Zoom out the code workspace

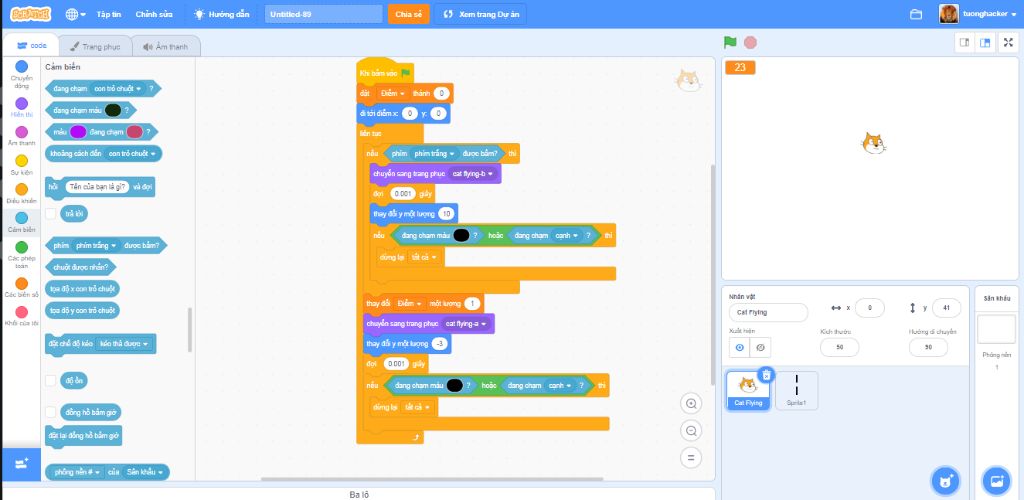point(691,430)
